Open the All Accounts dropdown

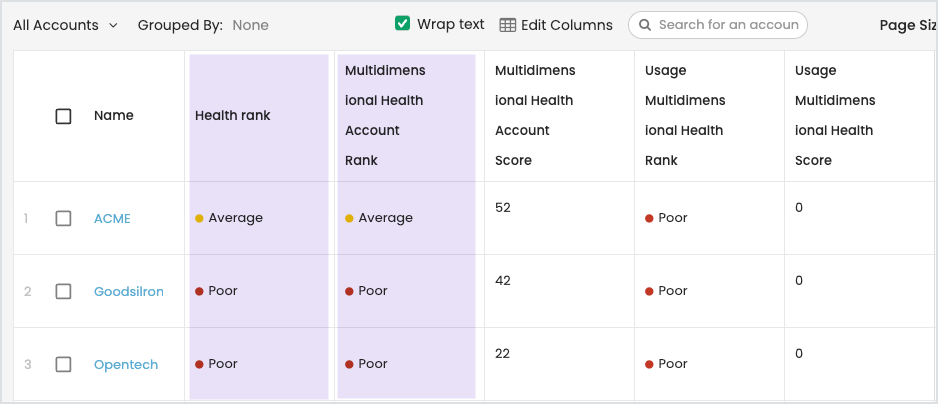click(65, 25)
